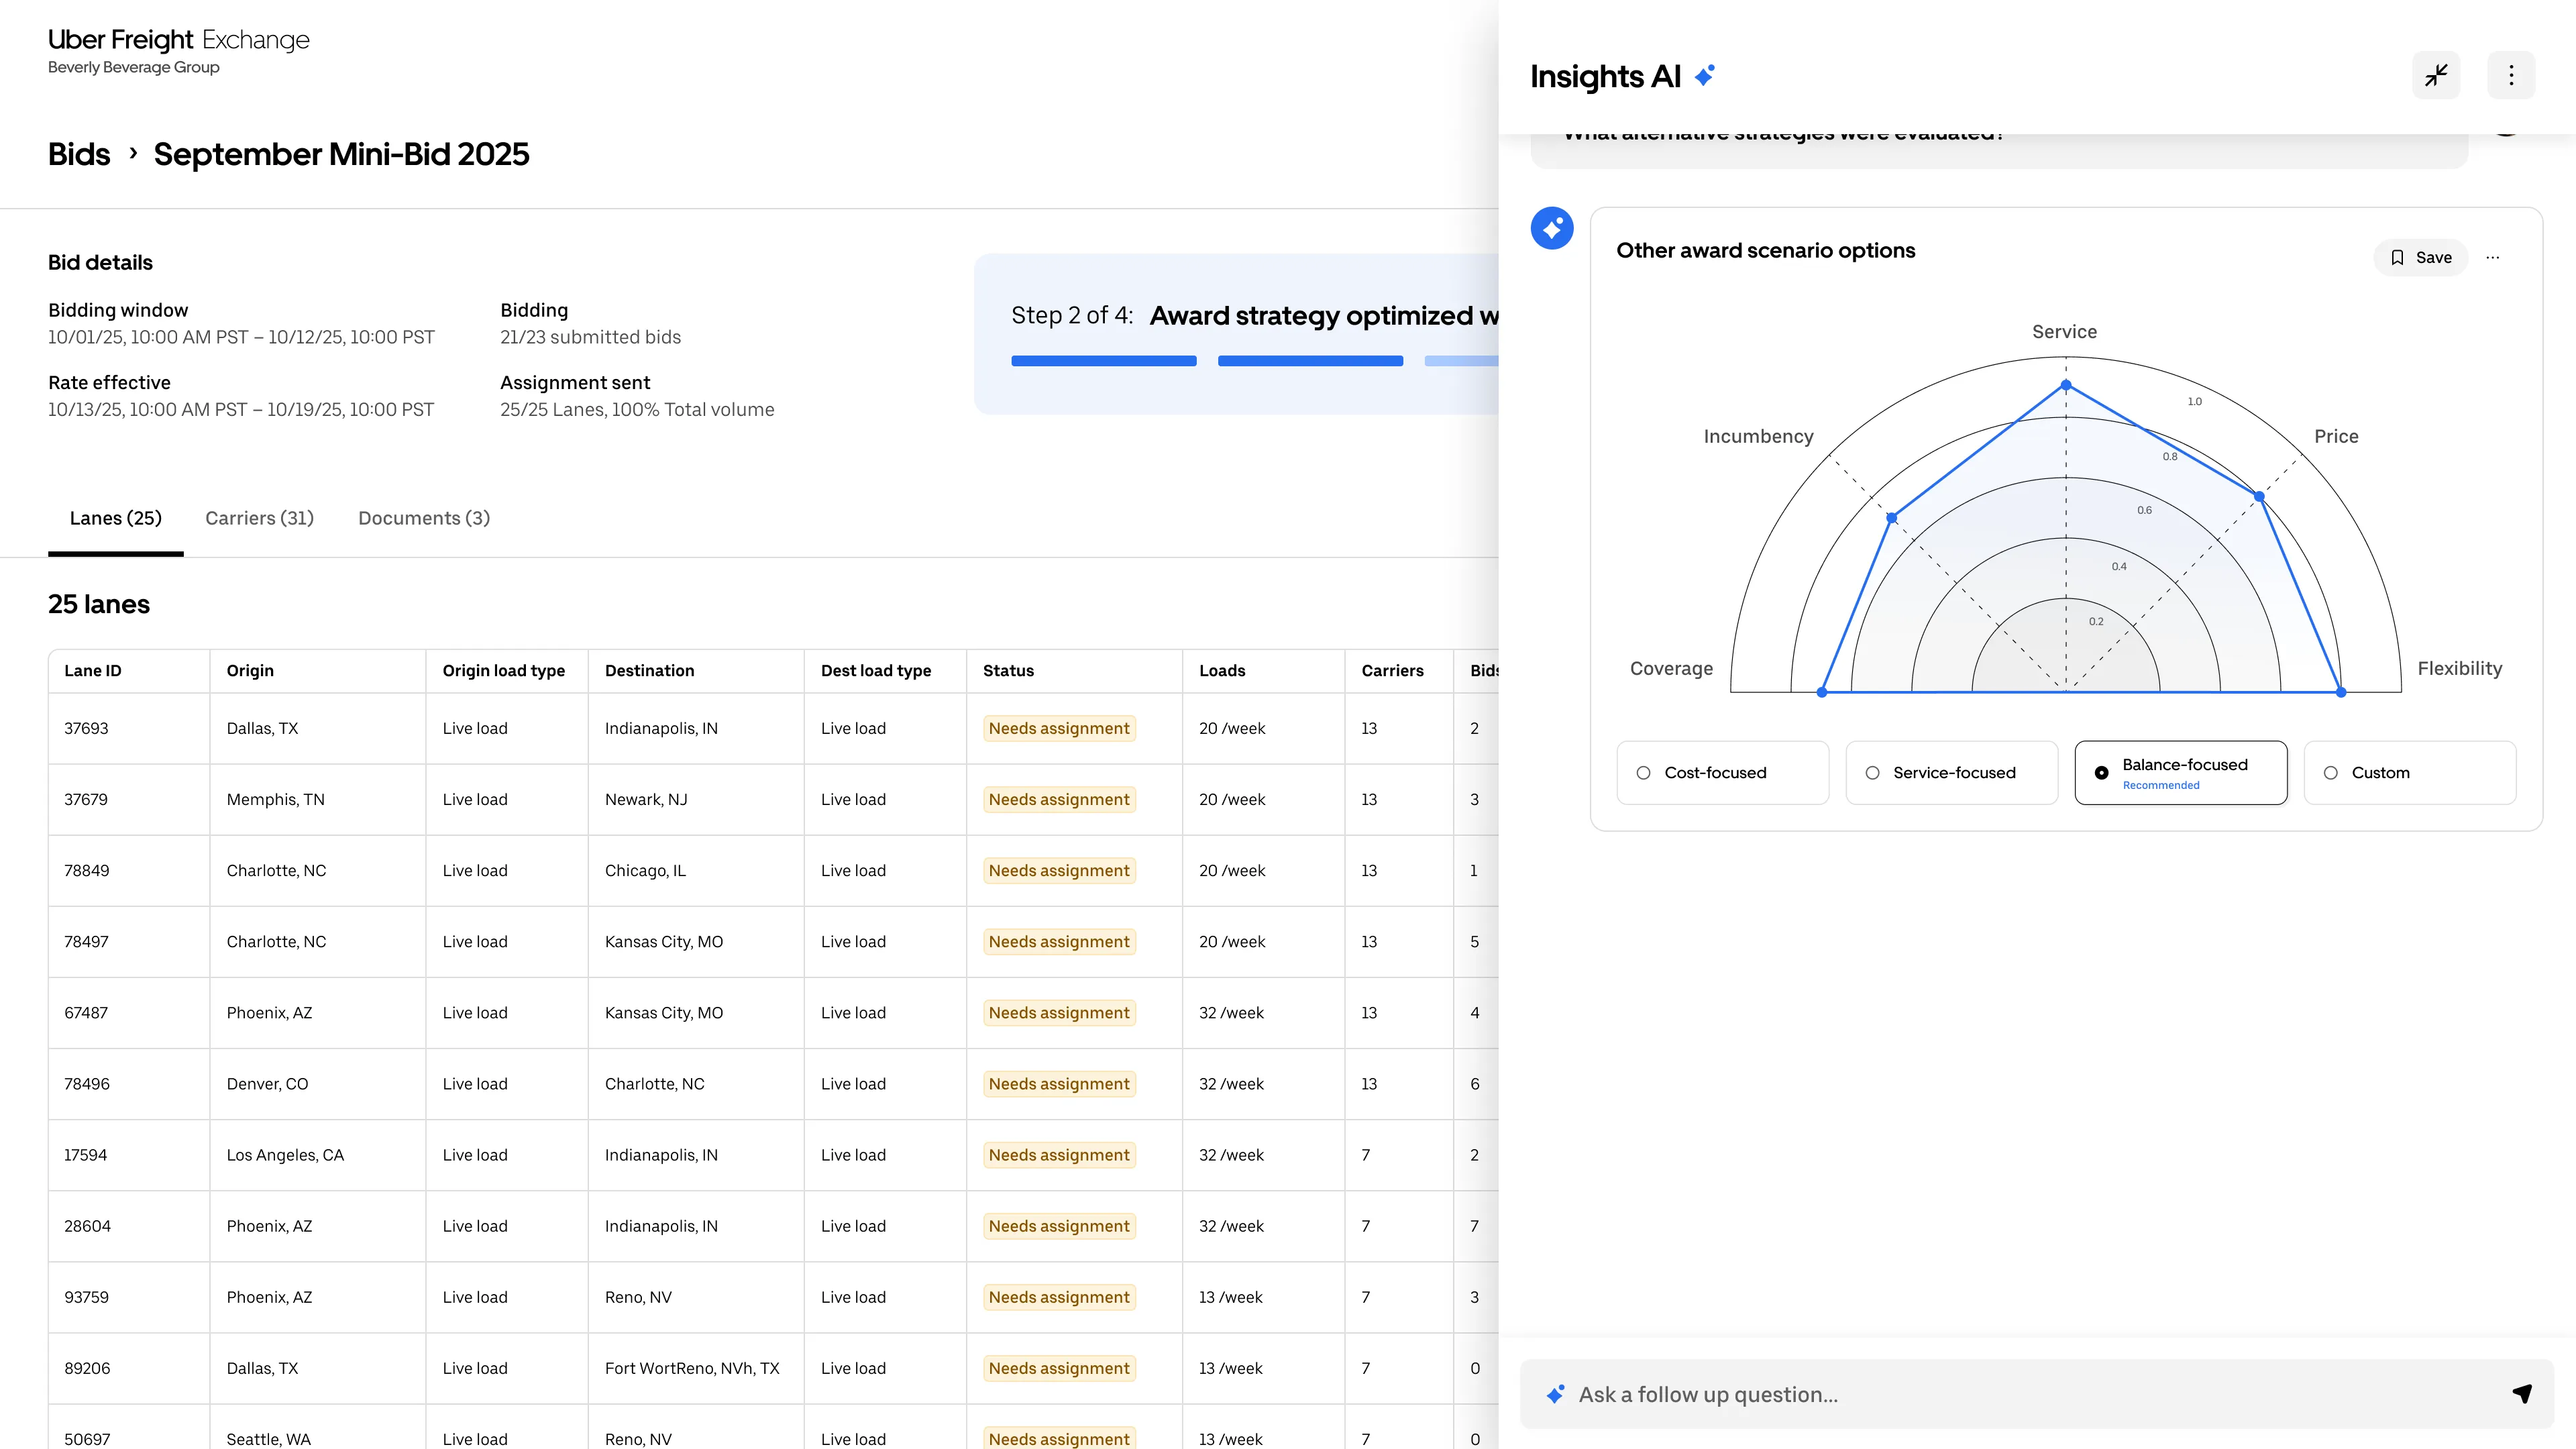
Task: Click the breadcrumb chevron after Bids
Action: pos(132,154)
